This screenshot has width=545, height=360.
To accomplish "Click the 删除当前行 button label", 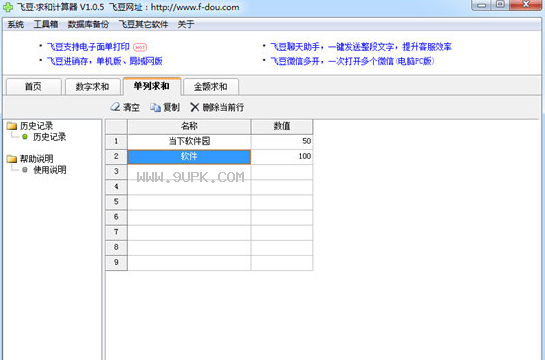I will tap(223, 107).
